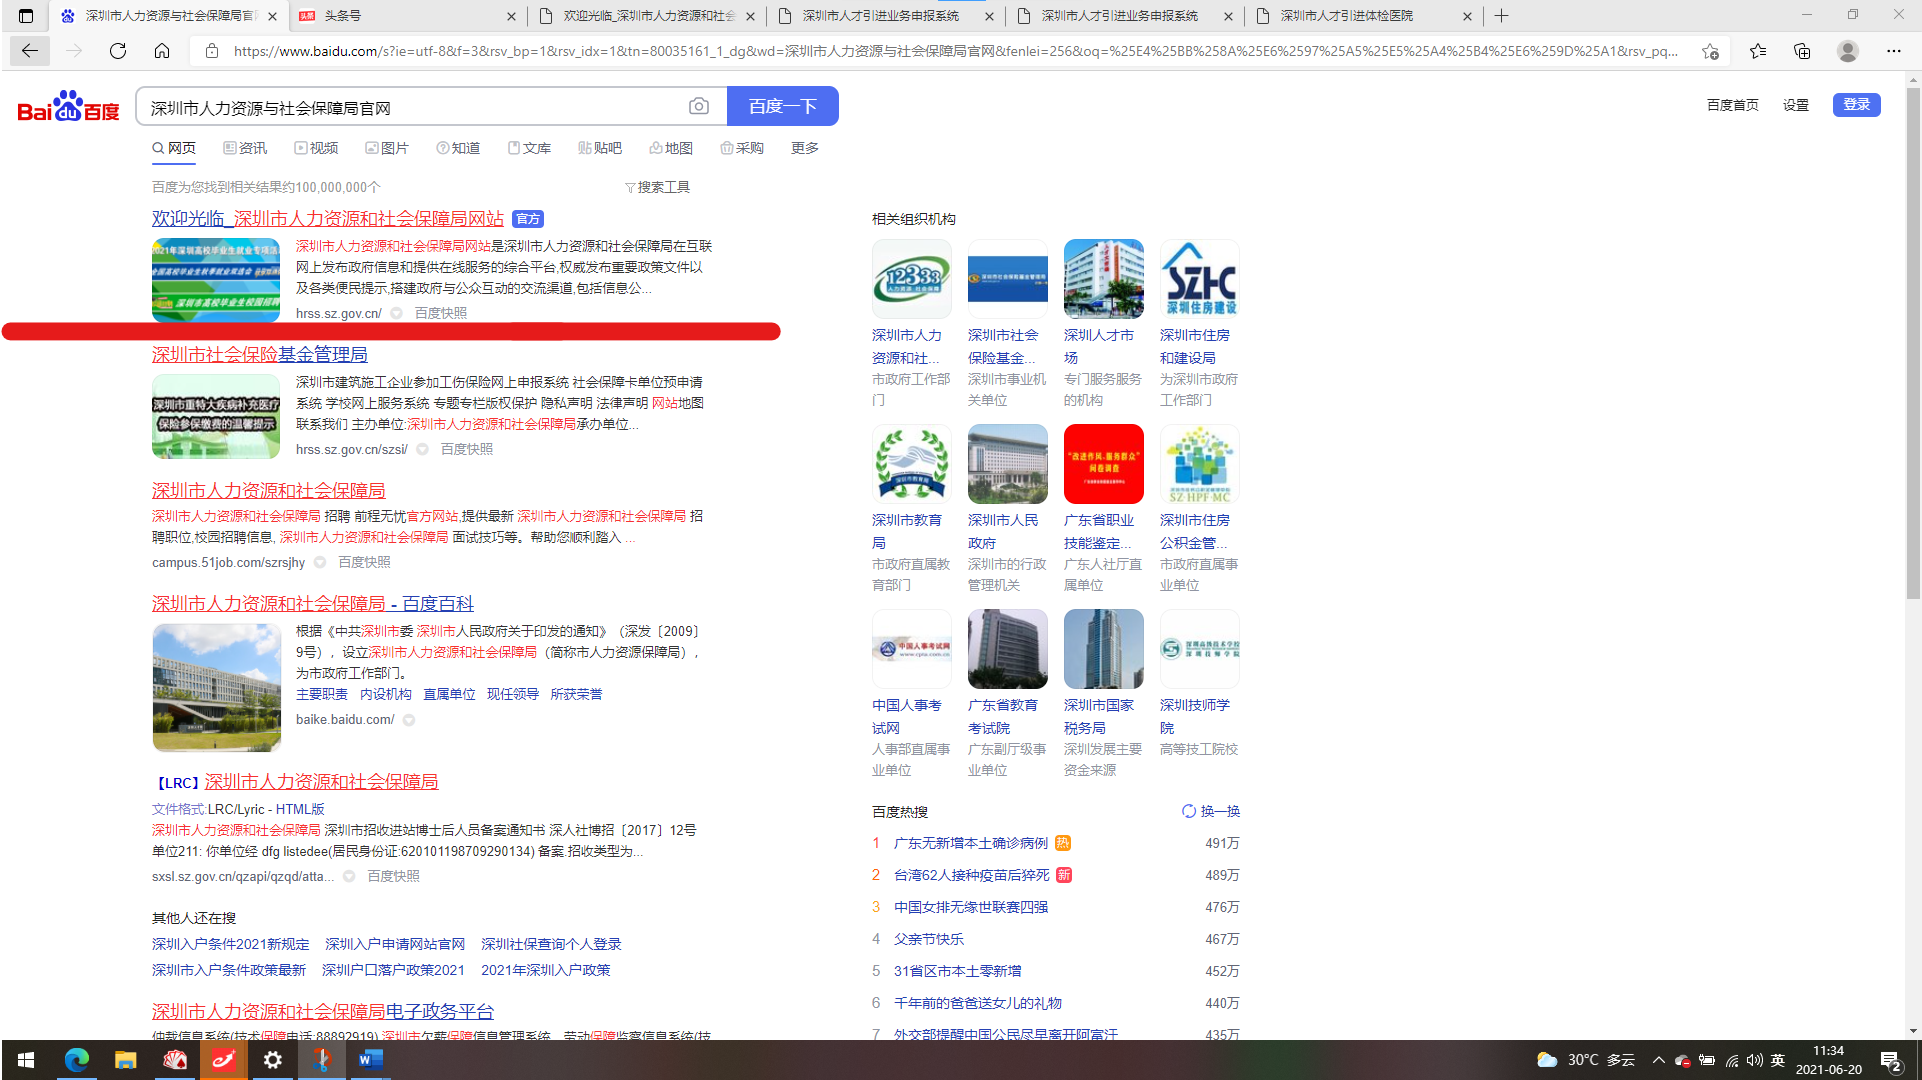Expand the 搜索工具 filter options
This screenshot has width=1922, height=1080.
click(x=657, y=187)
